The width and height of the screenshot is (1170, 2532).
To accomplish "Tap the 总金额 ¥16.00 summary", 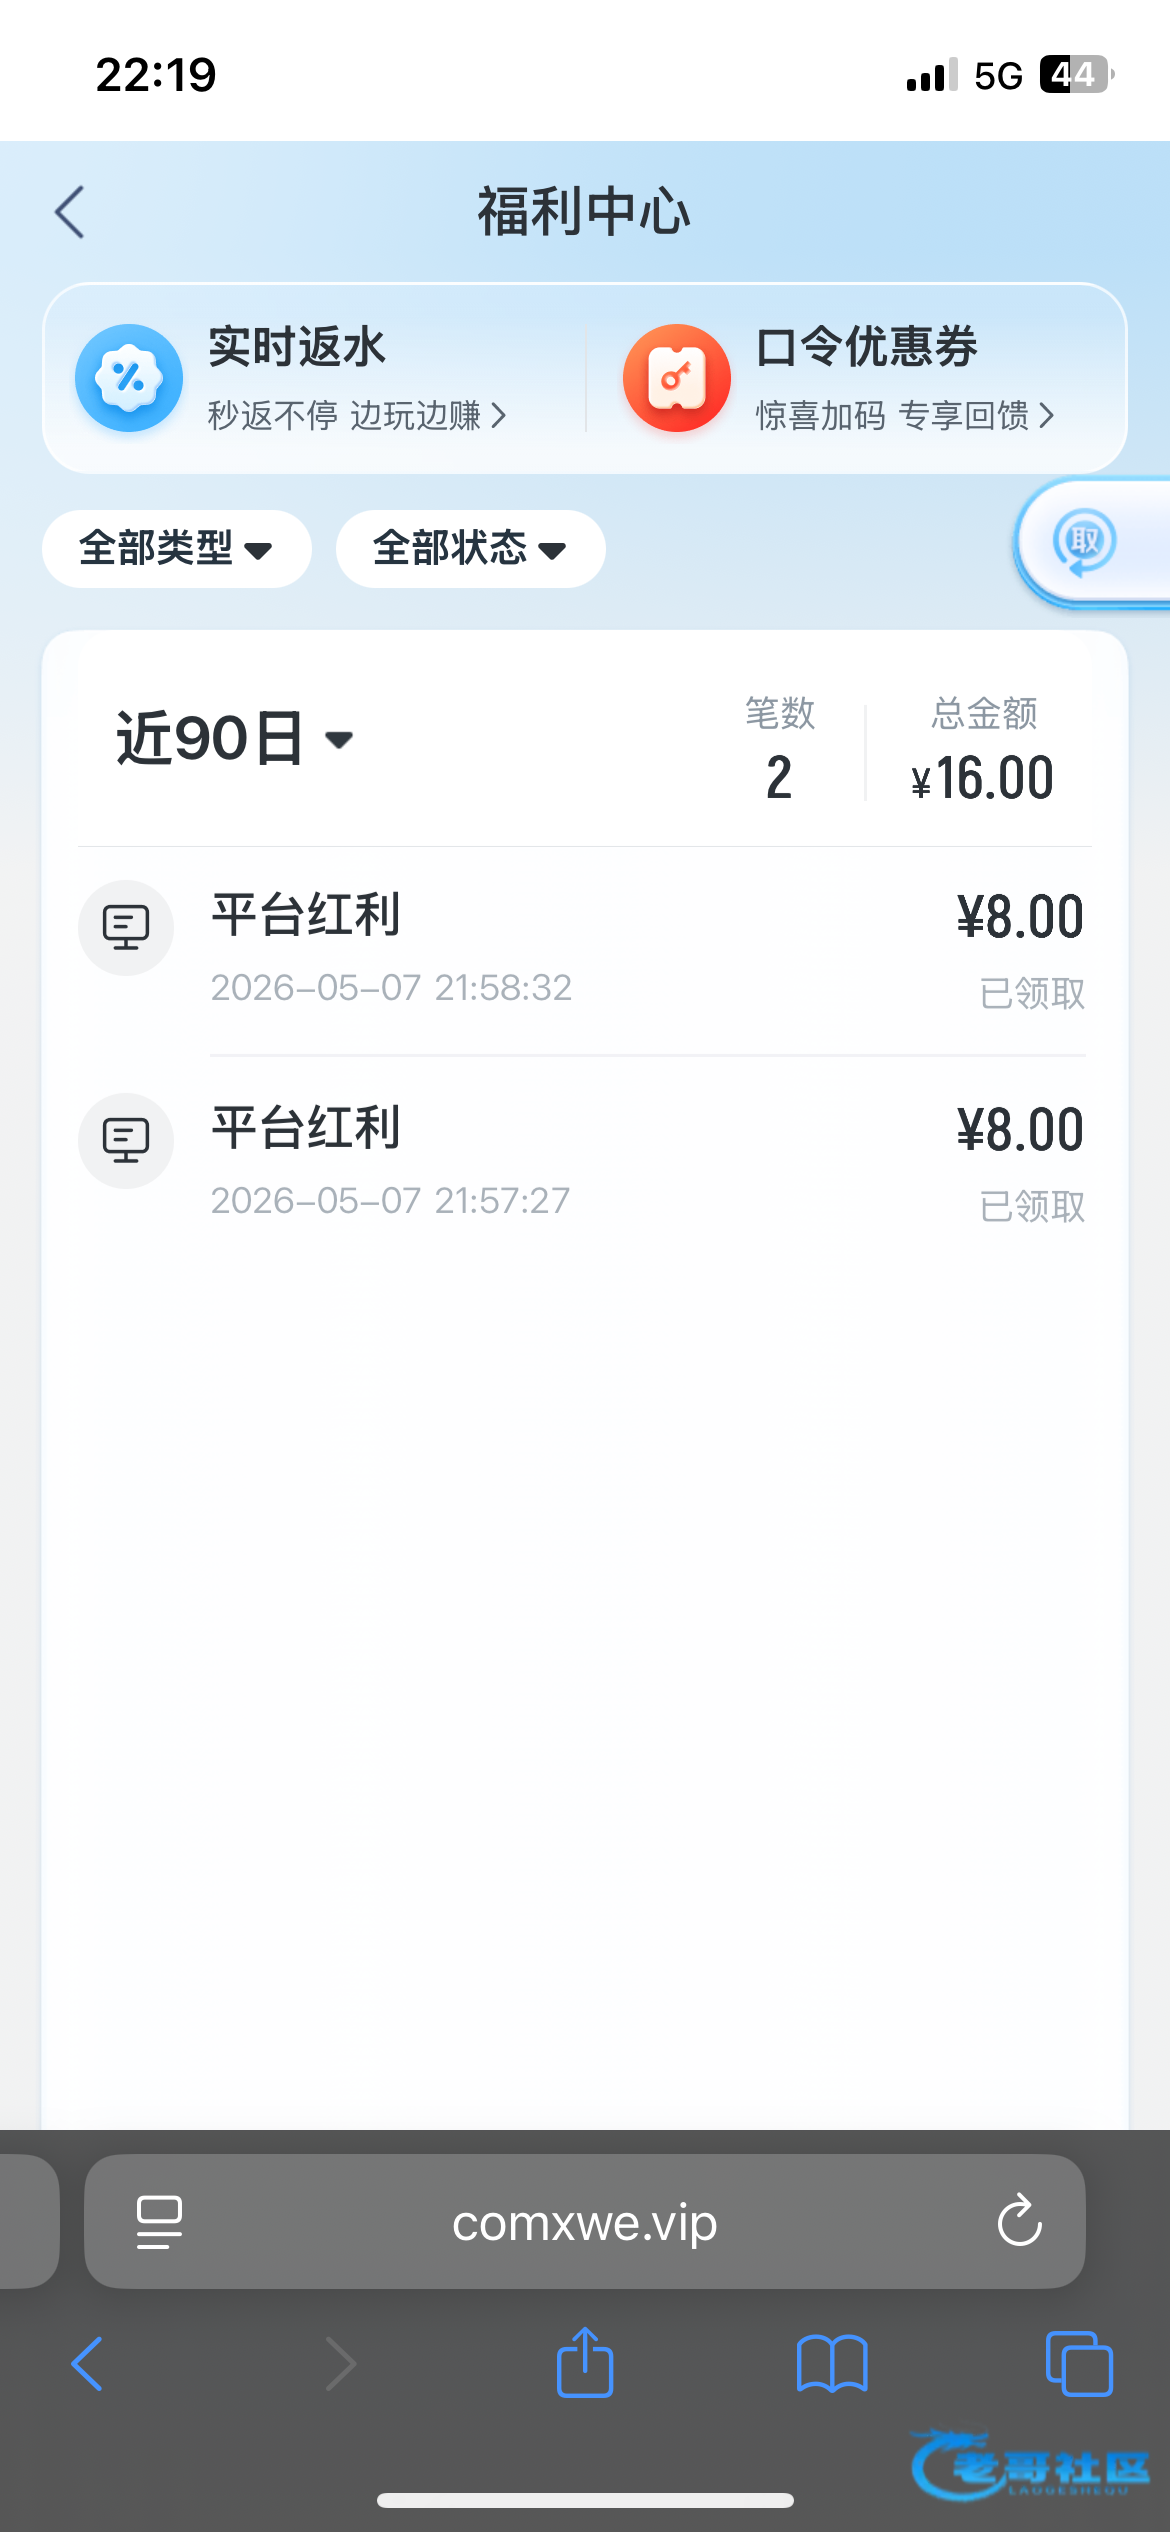I will (x=983, y=750).
